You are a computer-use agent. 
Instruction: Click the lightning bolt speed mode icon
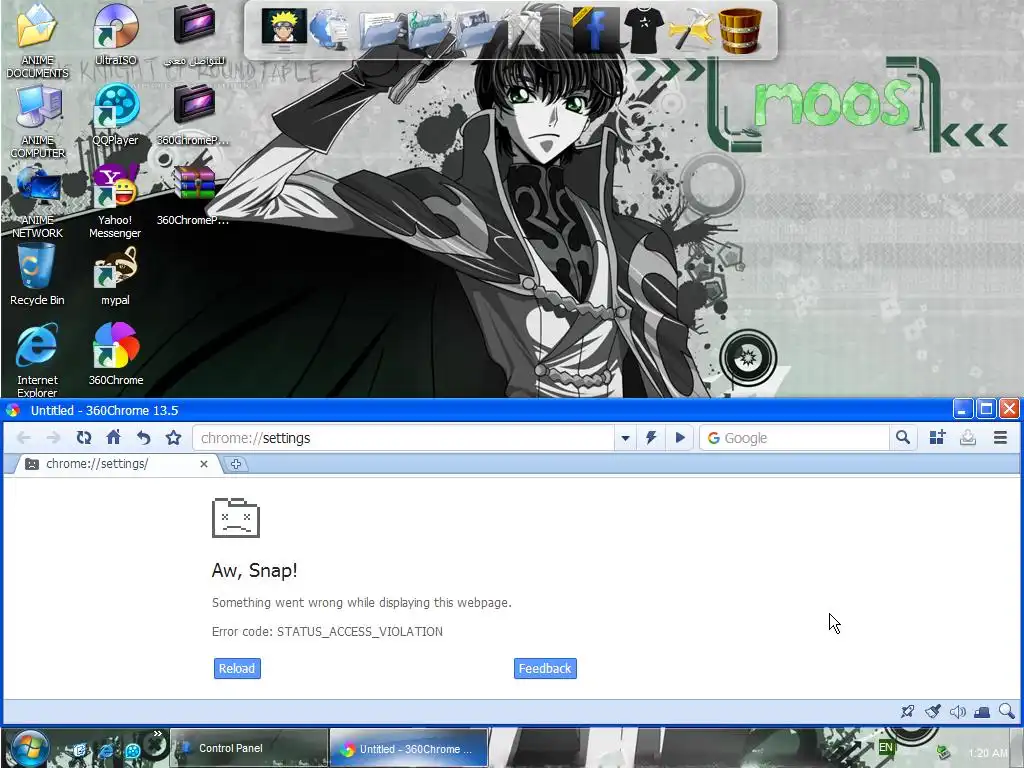click(x=651, y=438)
